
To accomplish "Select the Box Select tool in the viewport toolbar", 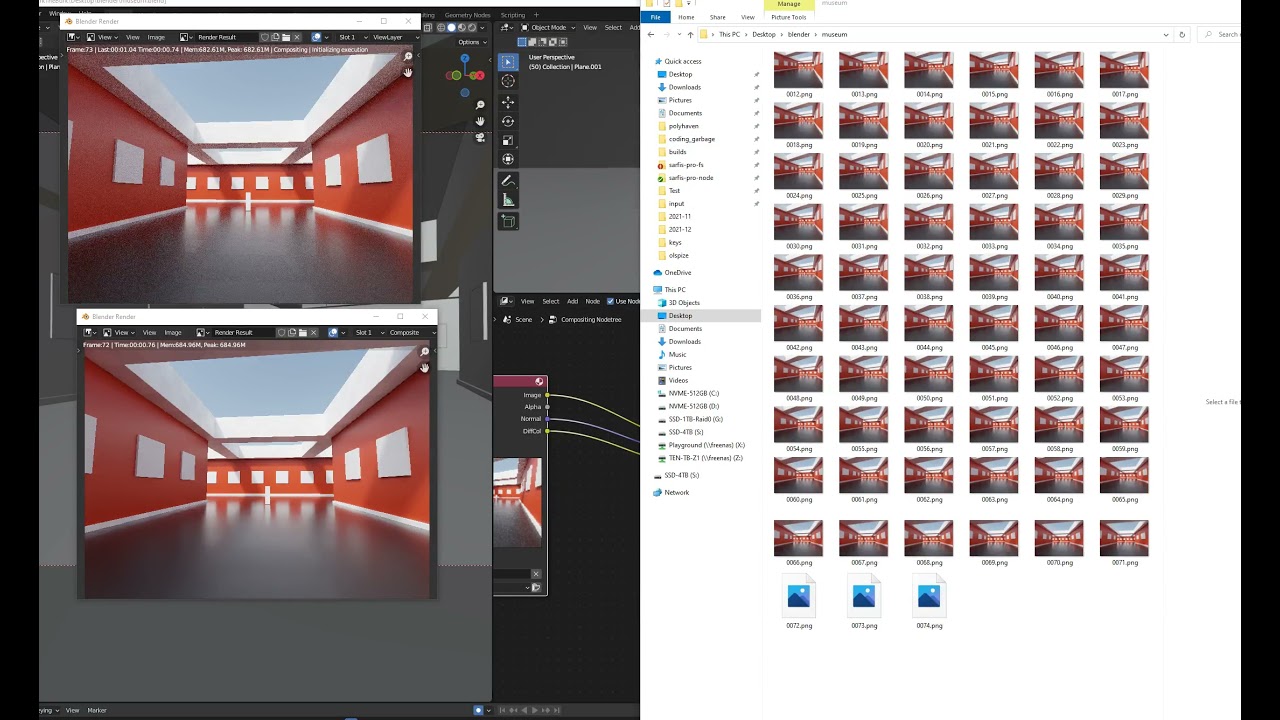I will (507, 61).
